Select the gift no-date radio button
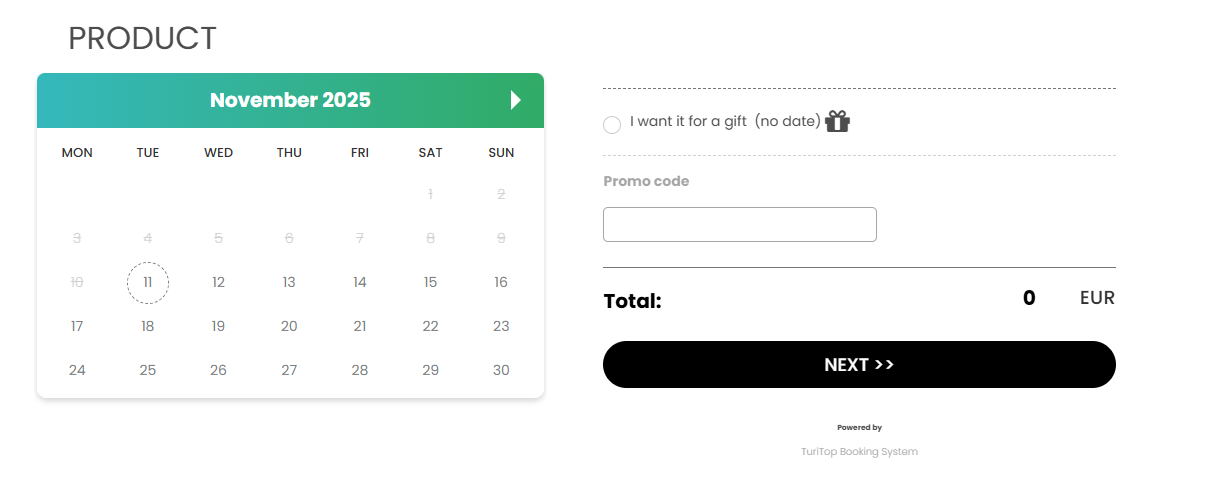The width and height of the screenshot is (1210, 483). coord(612,124)
